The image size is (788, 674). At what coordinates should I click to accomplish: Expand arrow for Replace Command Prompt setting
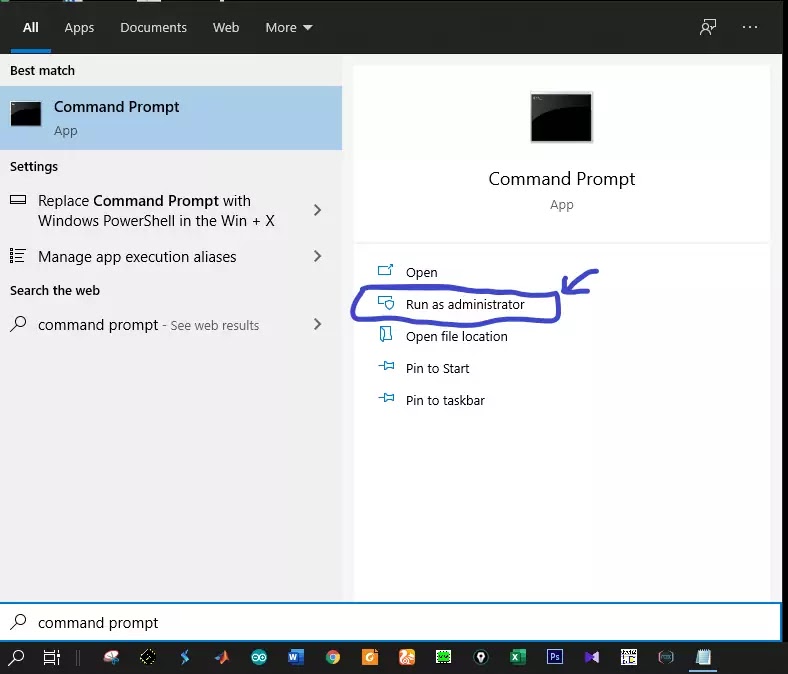click(317, 210)
